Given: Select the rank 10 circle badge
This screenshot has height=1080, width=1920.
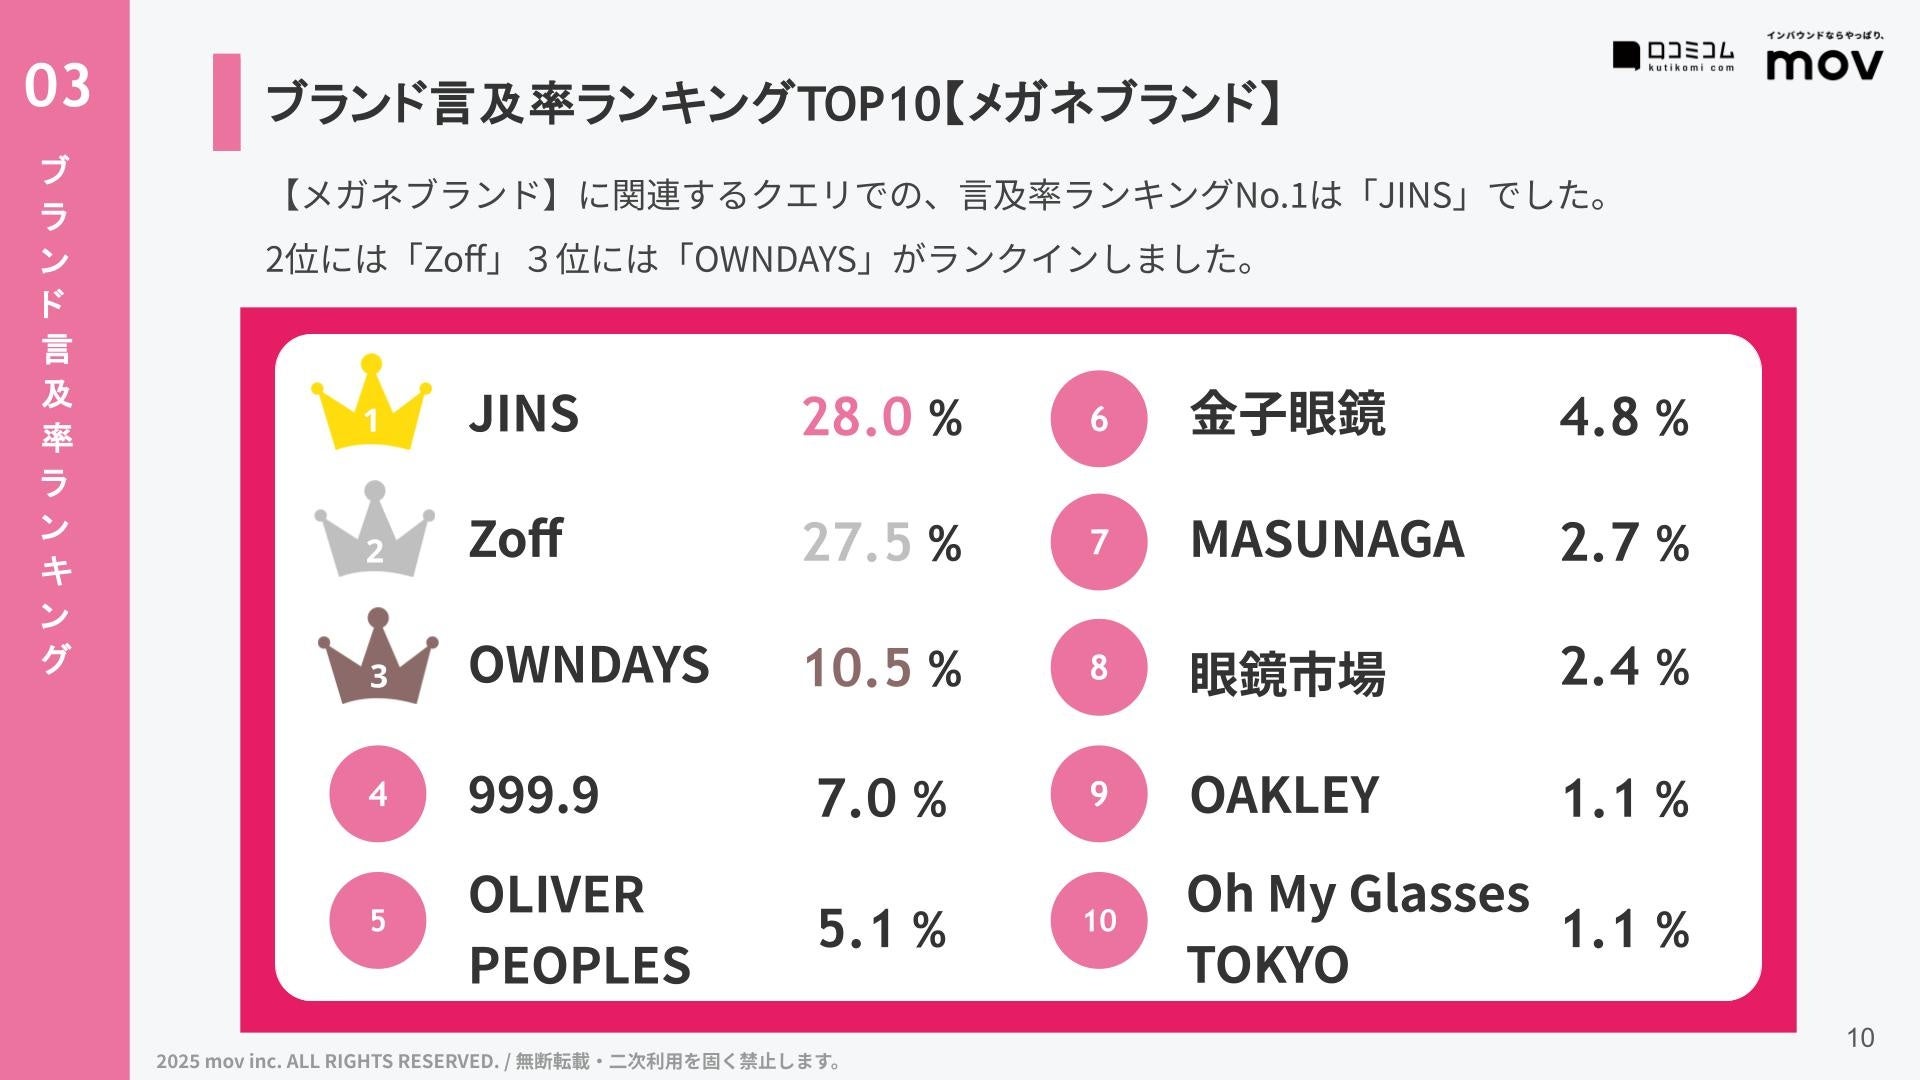Looking at the screenshot, I should coord(1098,920).
